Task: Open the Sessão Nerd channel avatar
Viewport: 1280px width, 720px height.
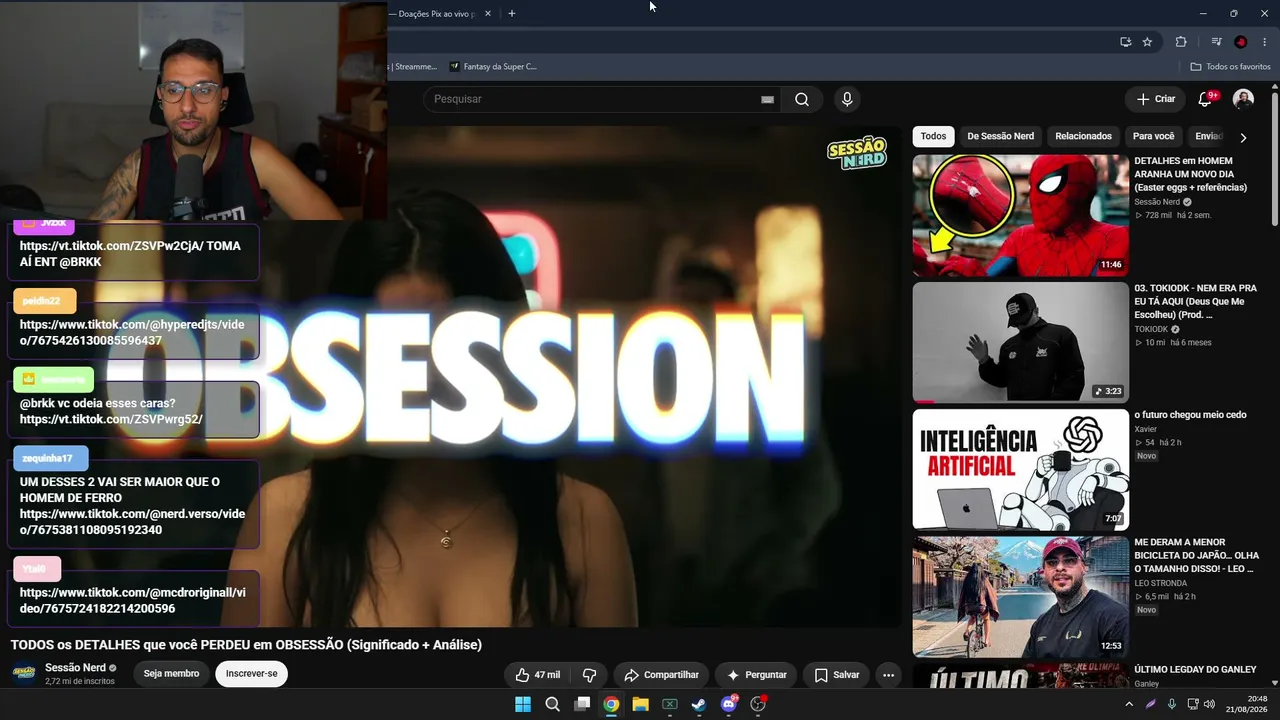Action: [24, 673]
